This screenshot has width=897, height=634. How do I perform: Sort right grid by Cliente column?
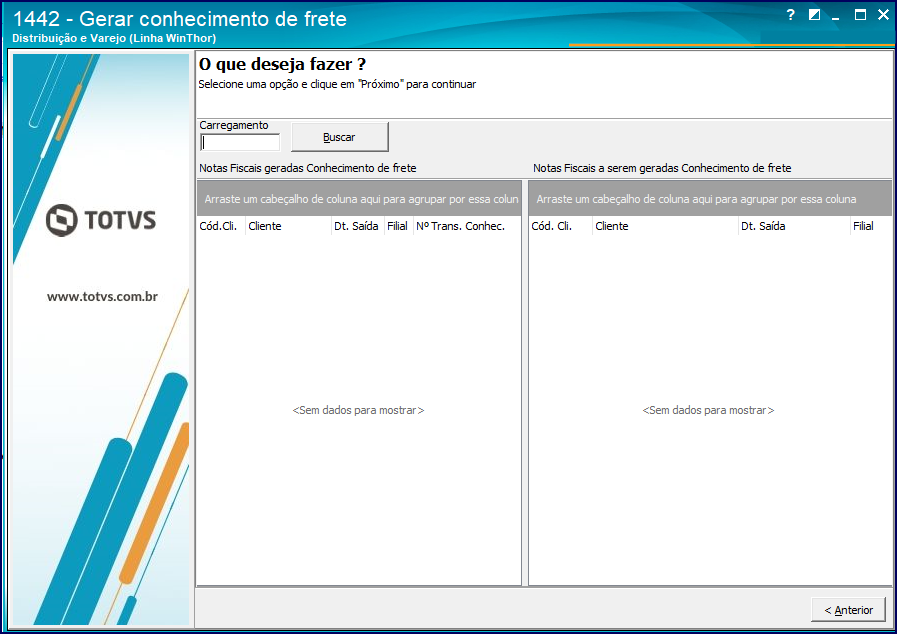(x=665, y=226)
